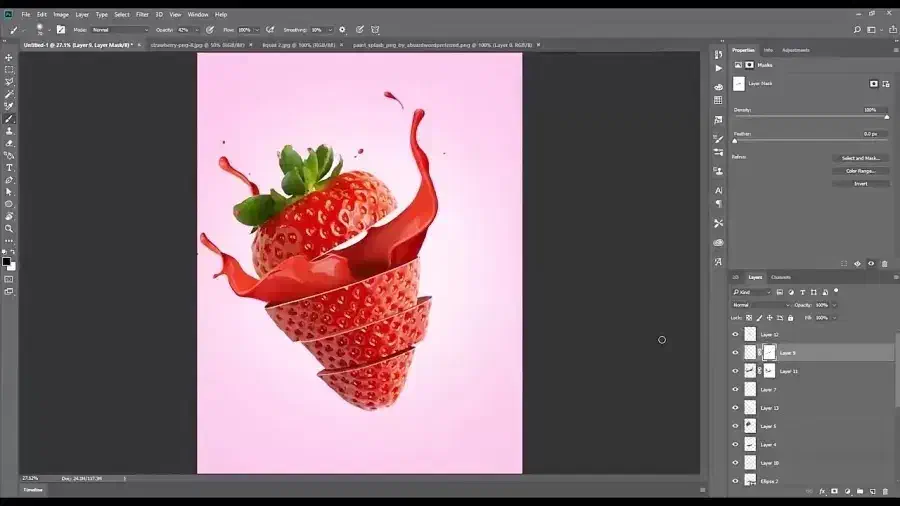Click the Select and Mask button

[860, 158]
